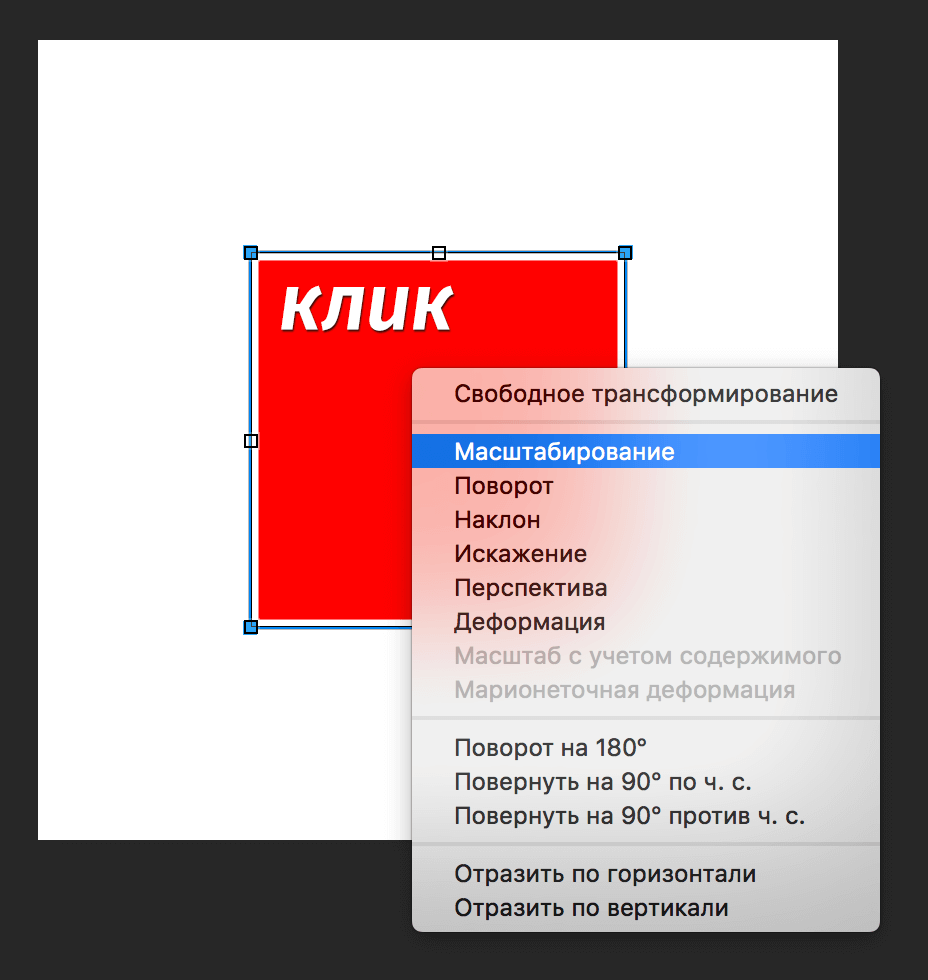Viewport: 928px width, 980px height.
Task: Flip horizontally using Отразить по горизонтали
Action: point(604,873)
